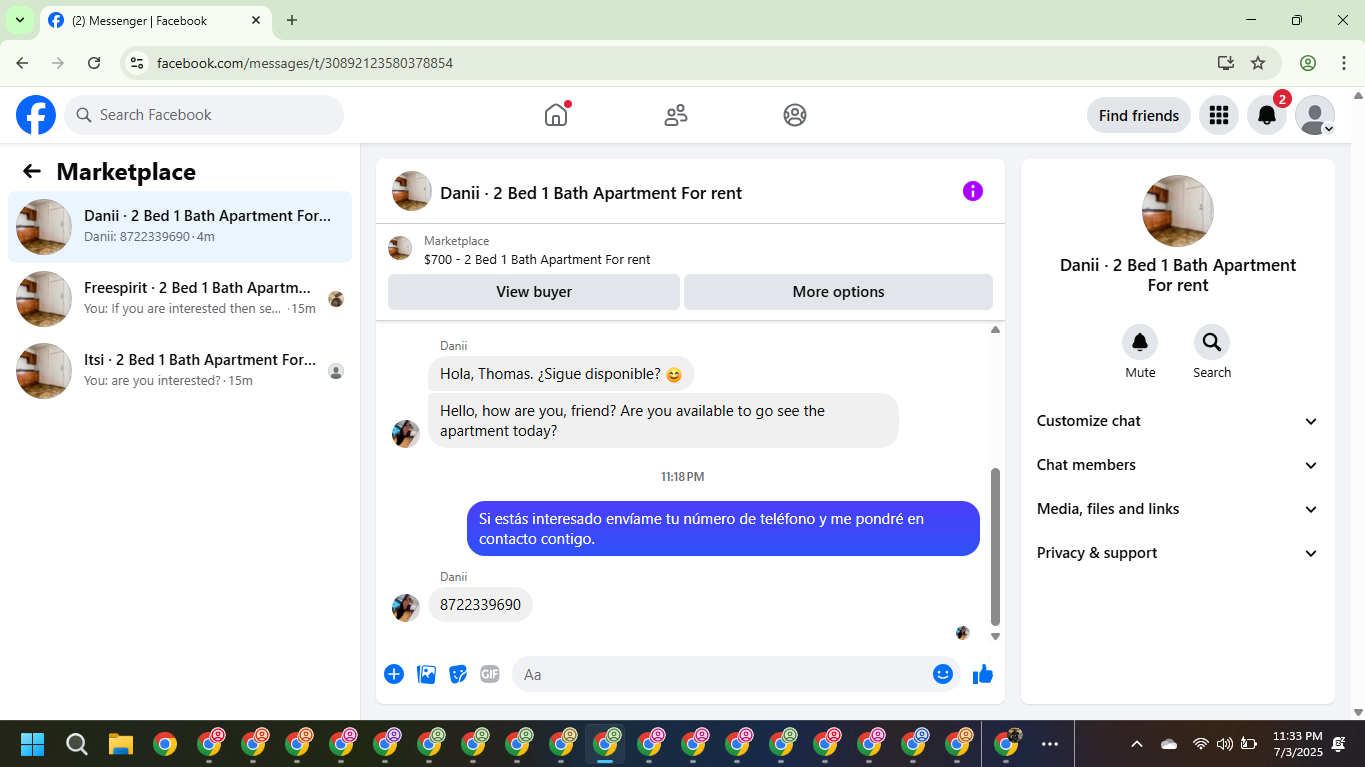
Task: Open the Chrome profile icon
Action: click(1308, 63)
